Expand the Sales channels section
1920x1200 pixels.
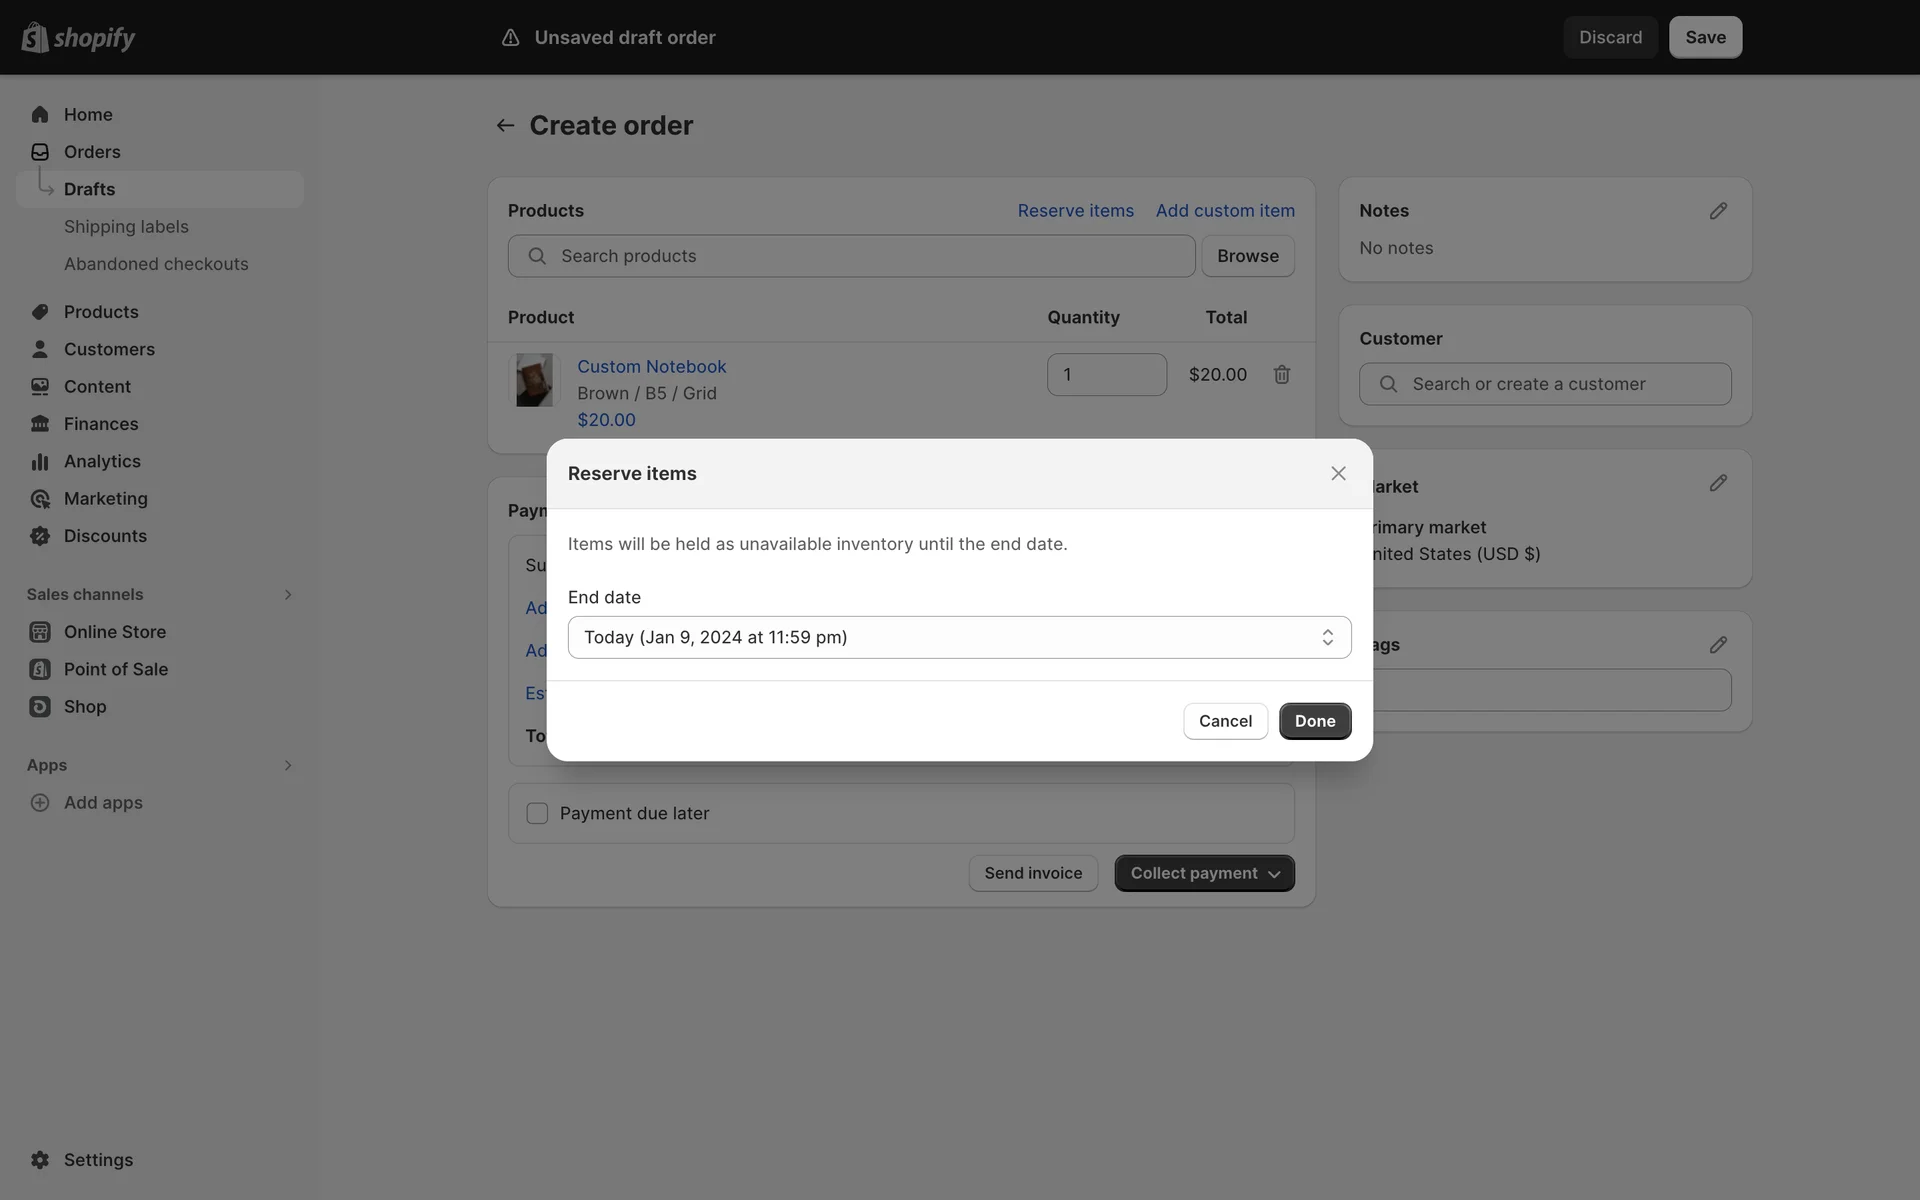pos(287,594)
